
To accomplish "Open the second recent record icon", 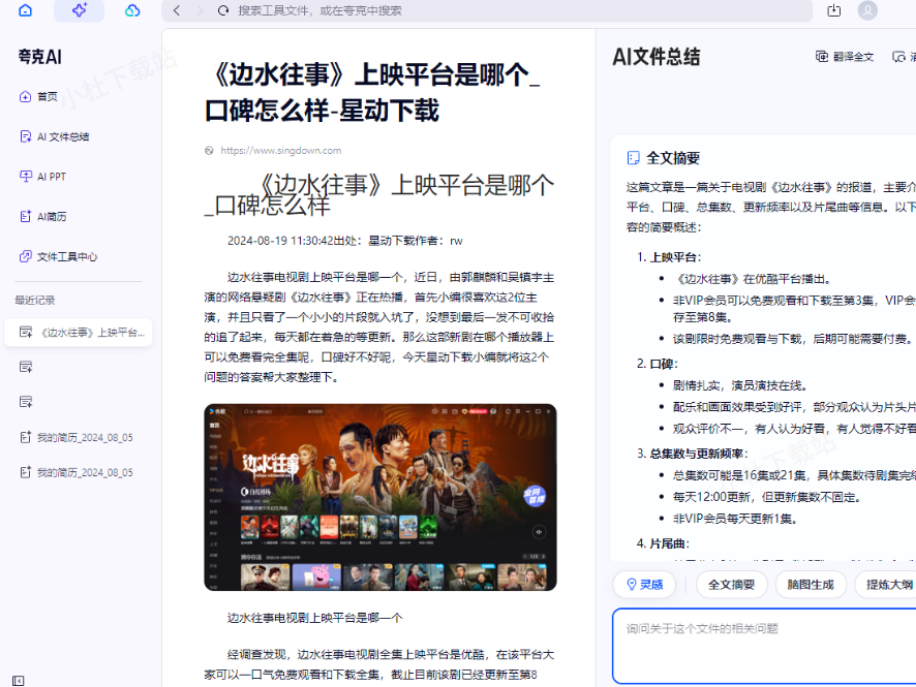I will [26, 367].
